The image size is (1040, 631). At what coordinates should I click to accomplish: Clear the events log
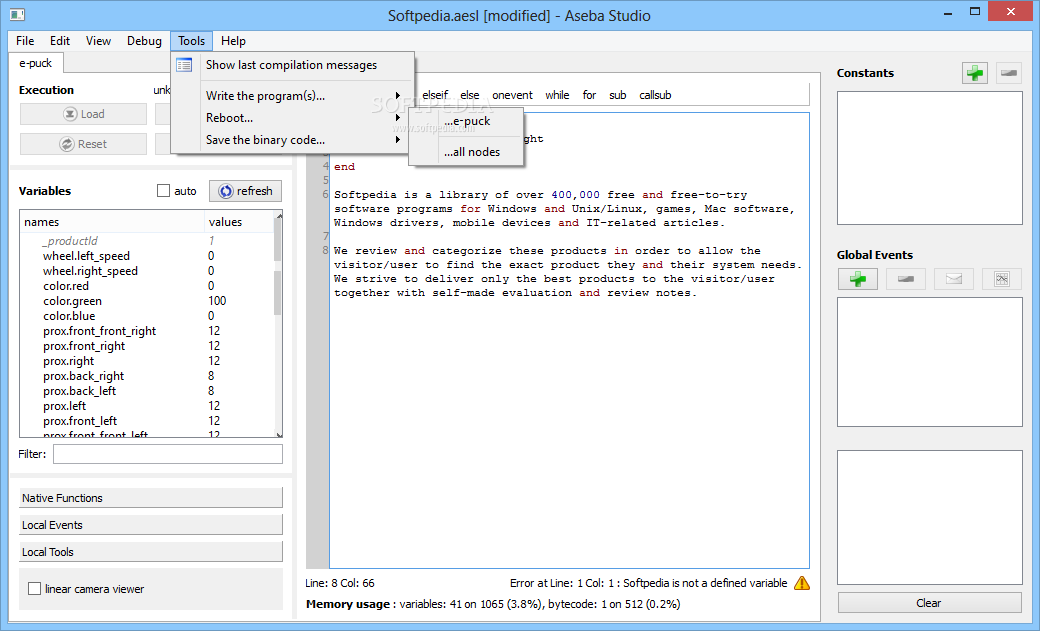click(929, 602)
